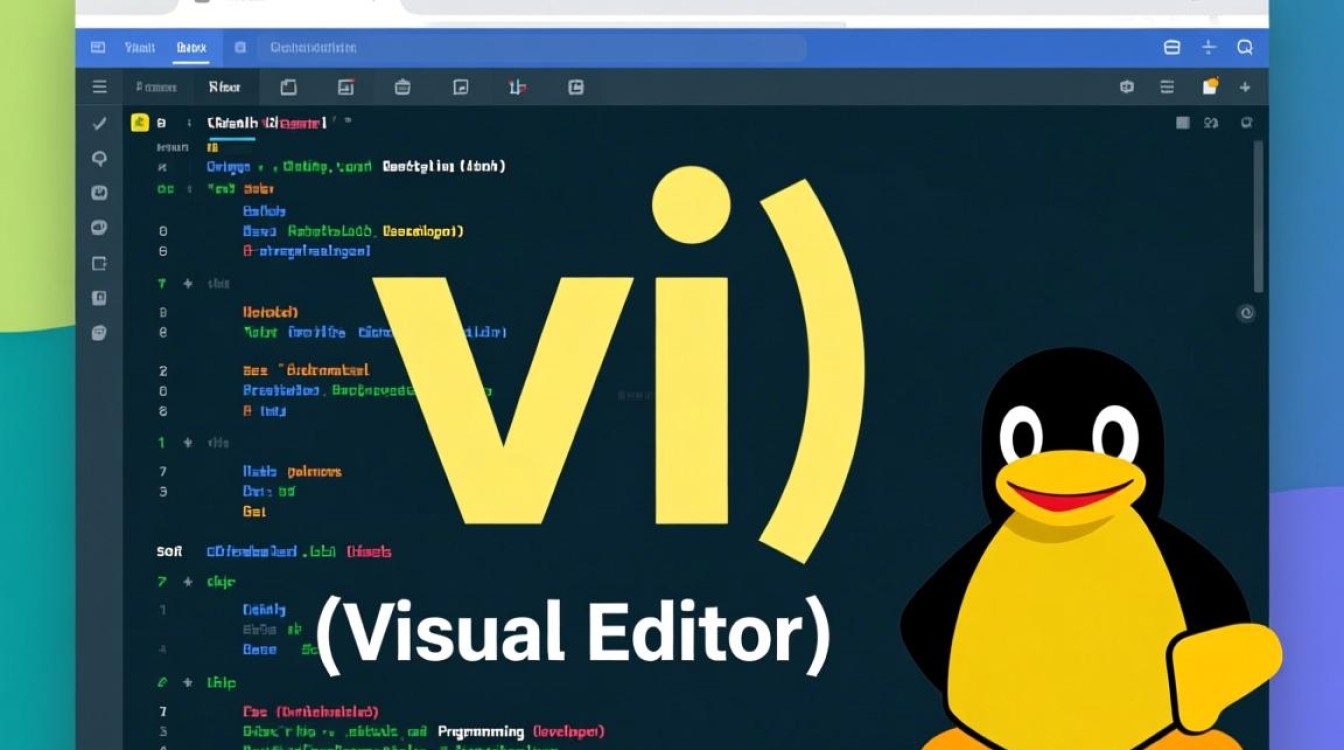Select the clipboard icon on the top toolbar
1344x750 pixels.
[x=289, y=87]
